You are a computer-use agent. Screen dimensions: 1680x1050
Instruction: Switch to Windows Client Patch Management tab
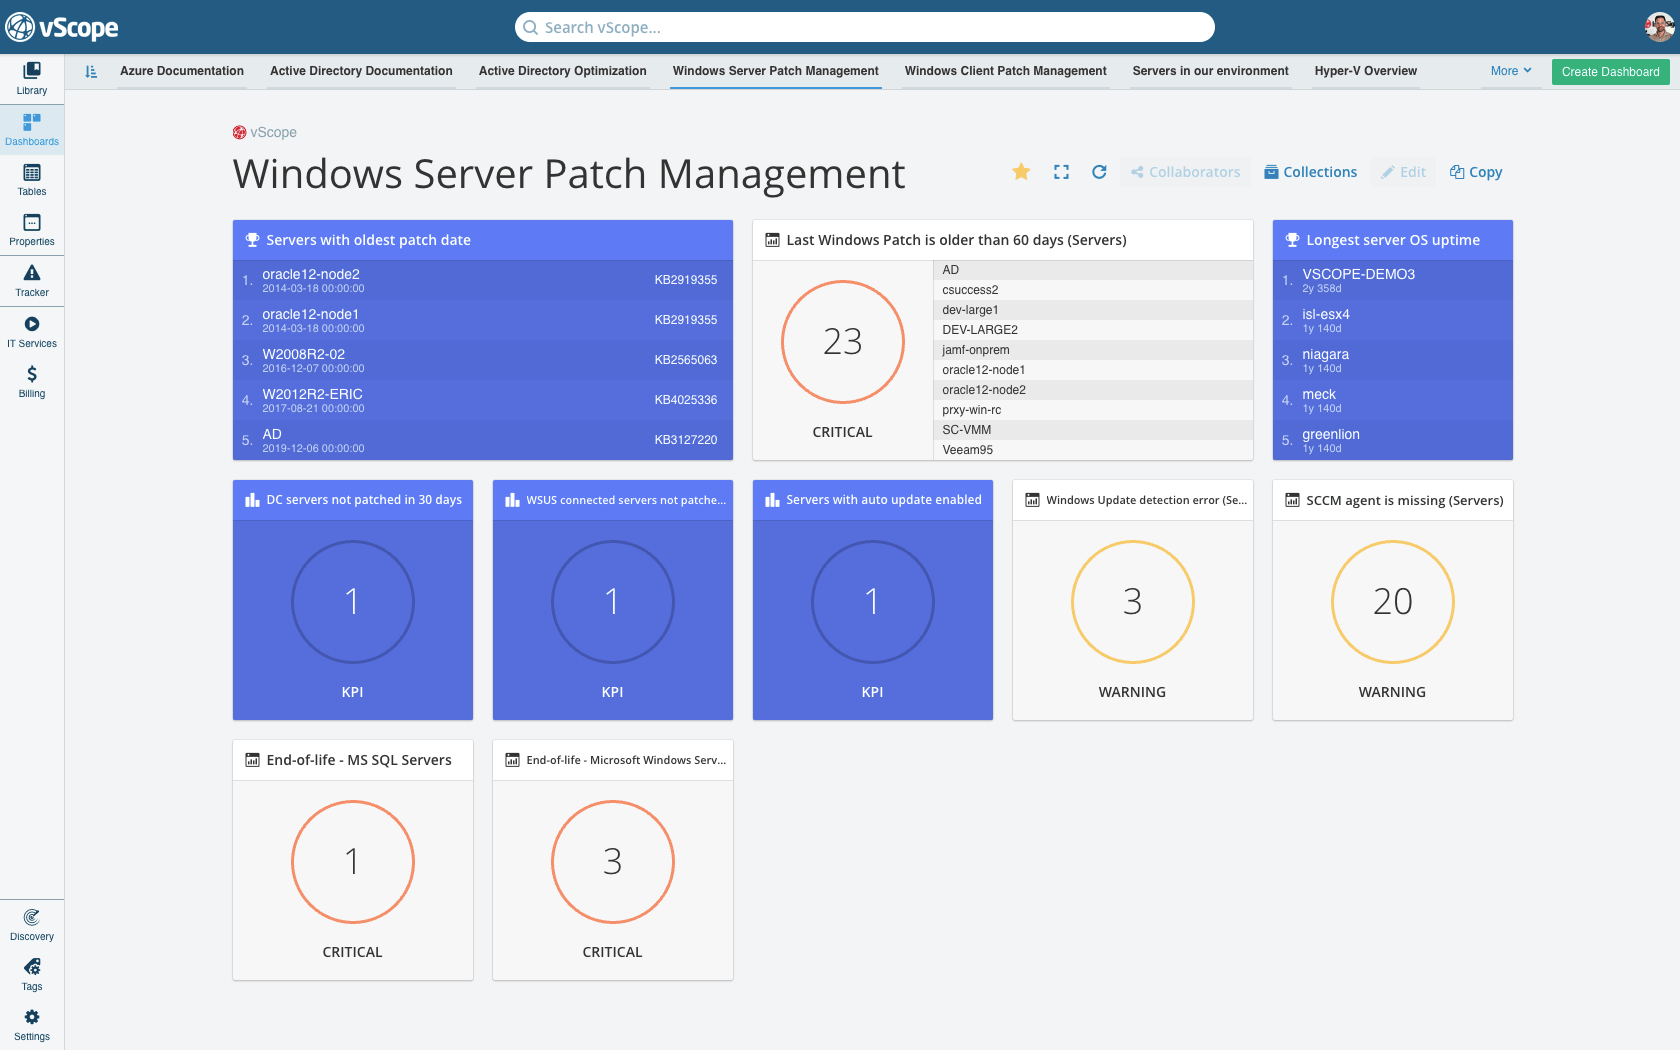click(1005, 71)
